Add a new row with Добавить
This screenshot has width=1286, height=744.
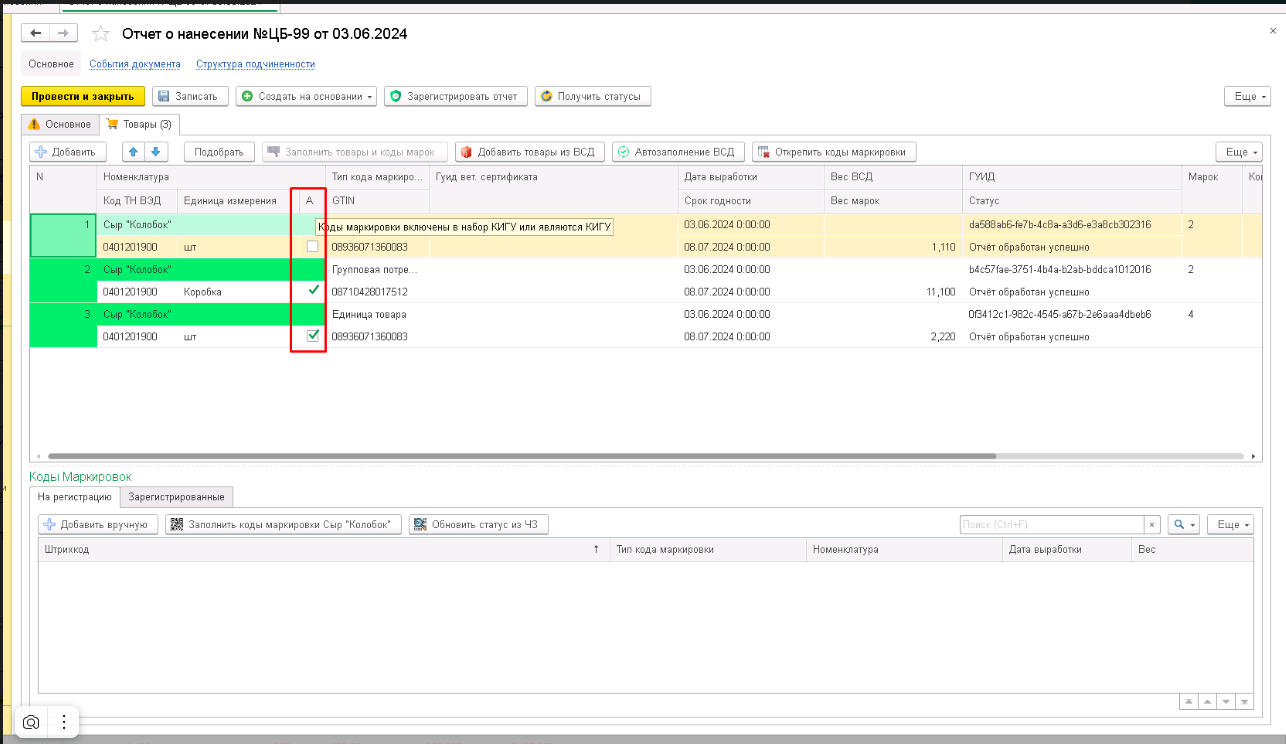(x=68, y=152)
